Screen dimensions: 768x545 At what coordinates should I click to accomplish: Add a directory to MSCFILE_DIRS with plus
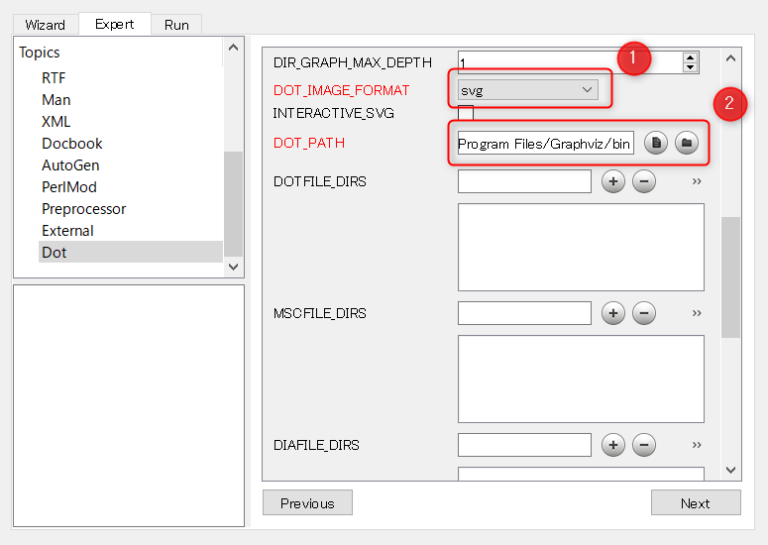[x=613, y=313]
